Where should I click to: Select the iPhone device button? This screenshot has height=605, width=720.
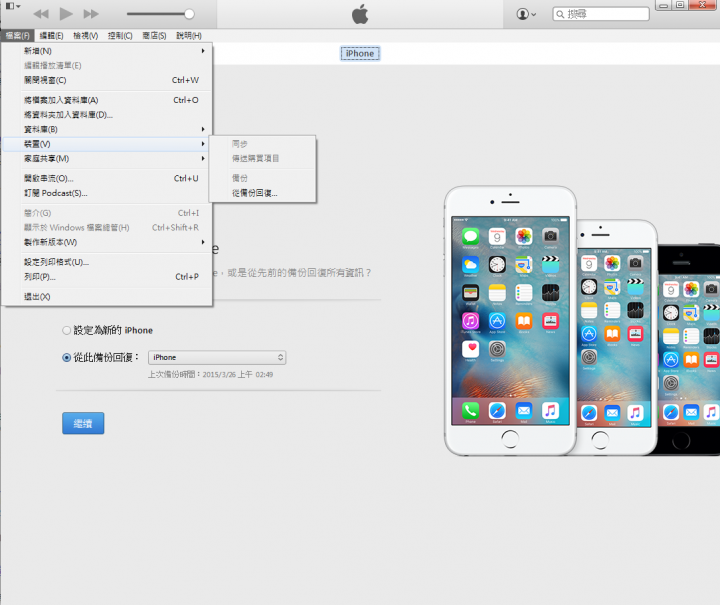(x=360, y=53)
